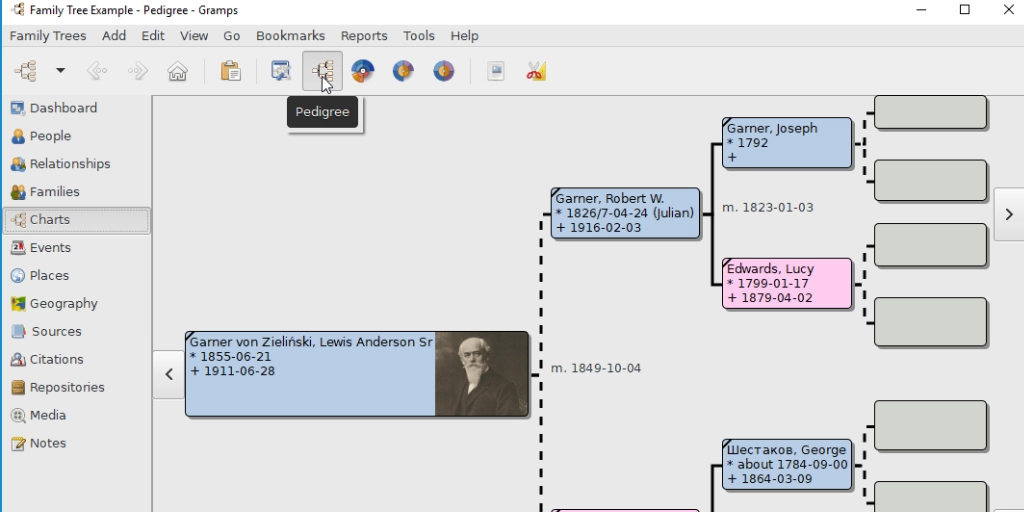Open the Sources category
Image resolution: width=1024 pixels, height=512 pixels.
(76, 331)
